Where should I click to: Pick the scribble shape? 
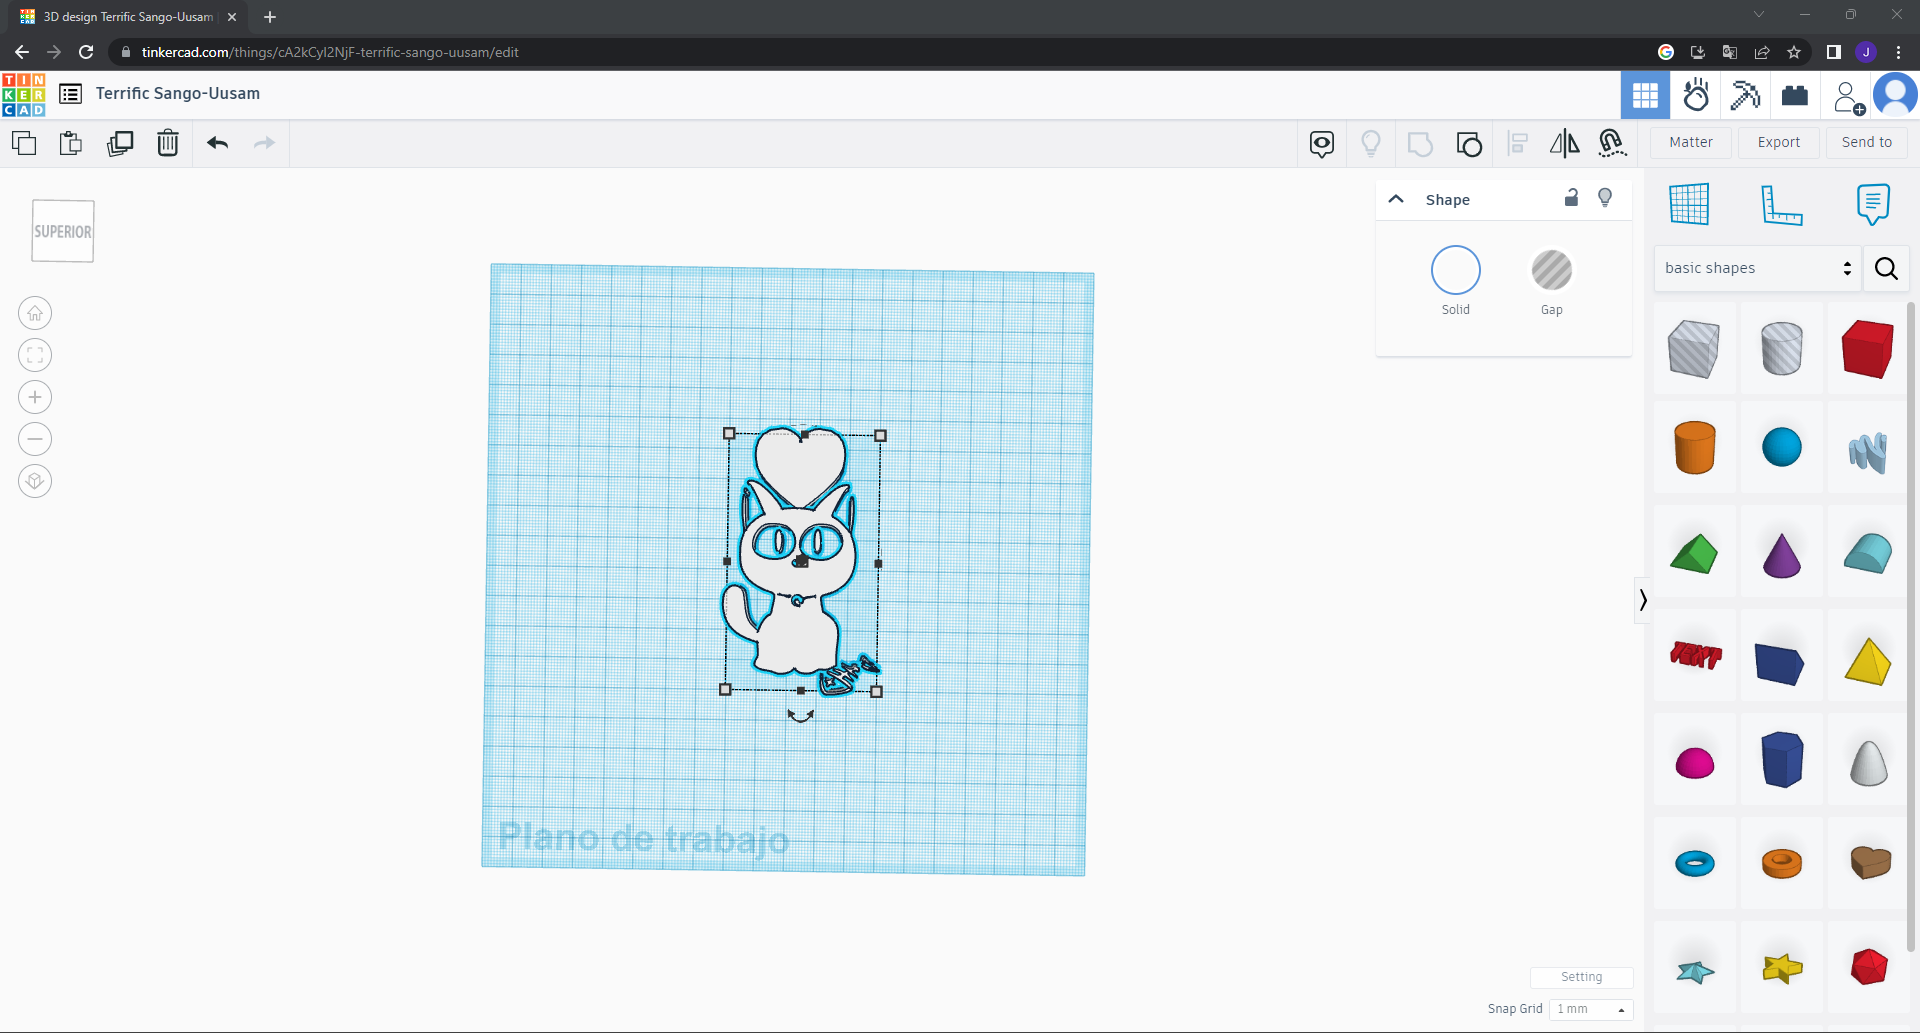(x=1867, y=453)
